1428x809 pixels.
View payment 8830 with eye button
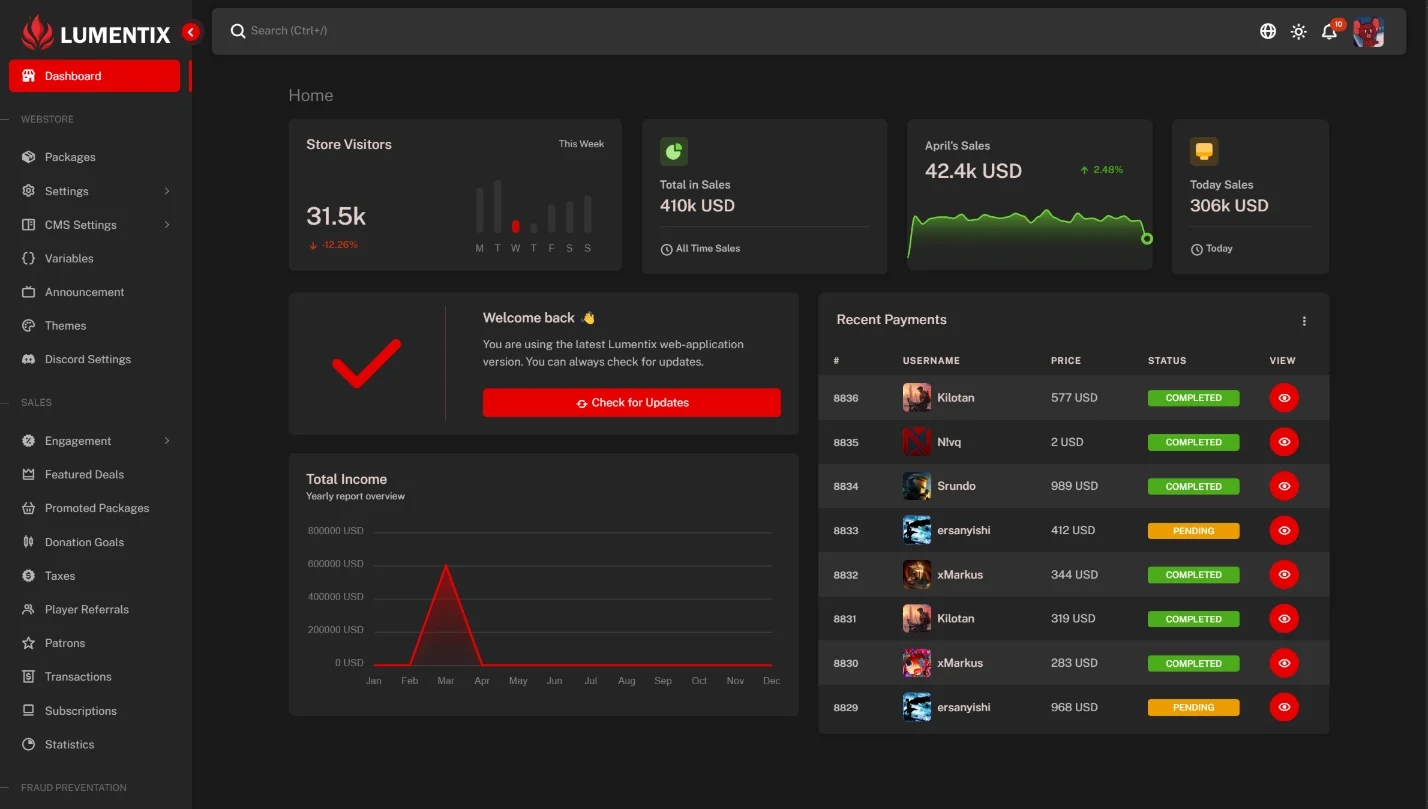click(x=1284, y=663)
